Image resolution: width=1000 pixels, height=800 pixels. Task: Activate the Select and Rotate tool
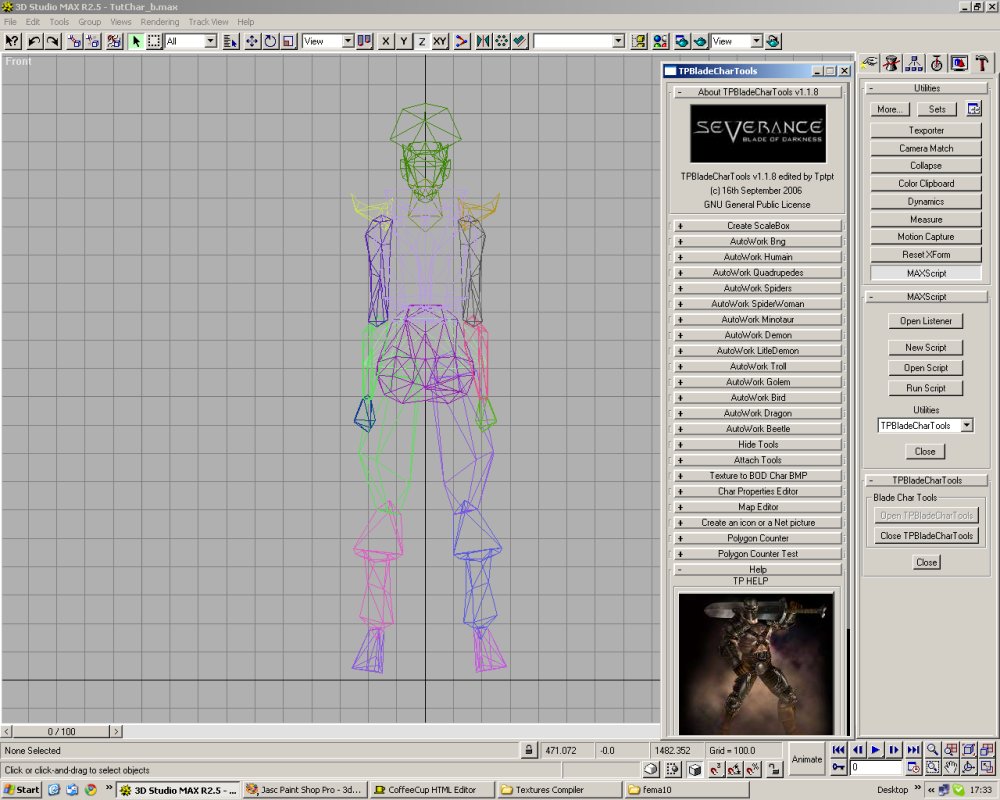pos(270,41)
